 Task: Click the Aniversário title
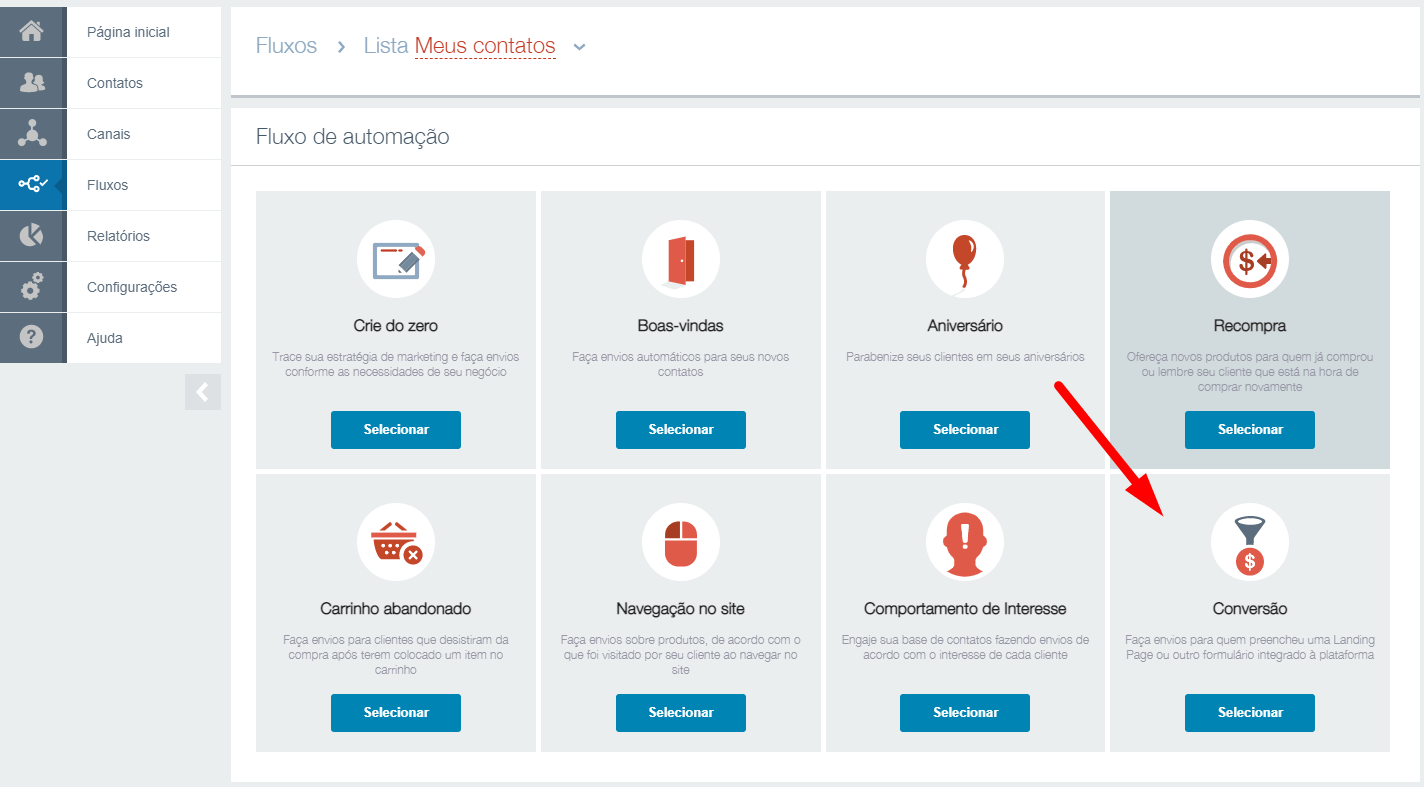965,326
